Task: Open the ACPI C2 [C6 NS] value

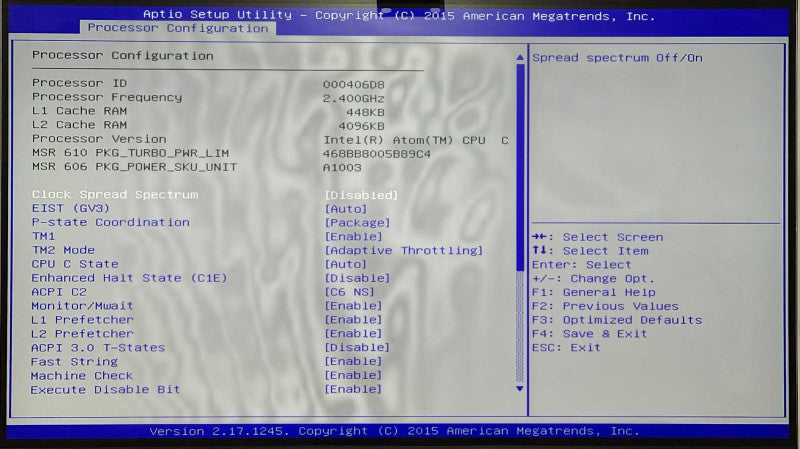Action: (349, 292)
